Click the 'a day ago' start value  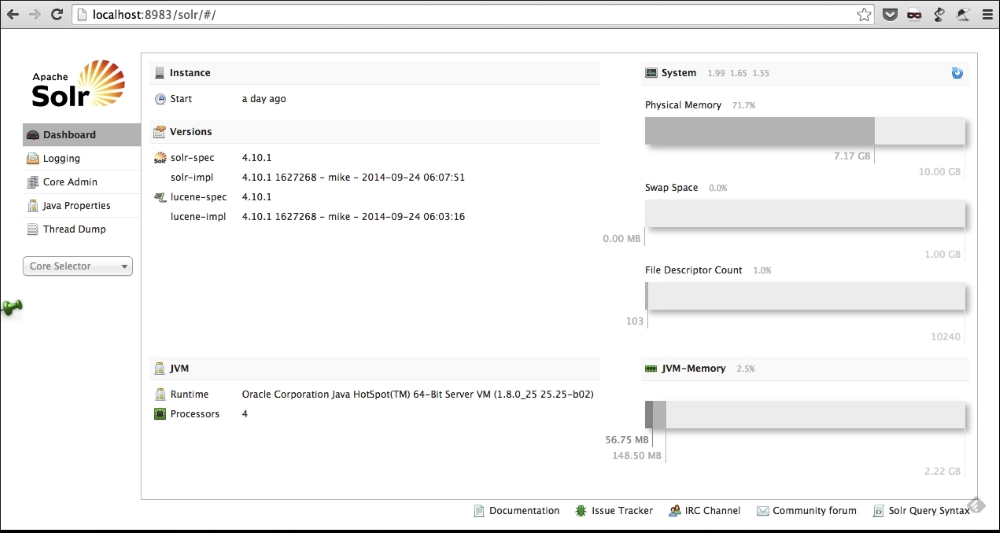[x=264, y=99]
